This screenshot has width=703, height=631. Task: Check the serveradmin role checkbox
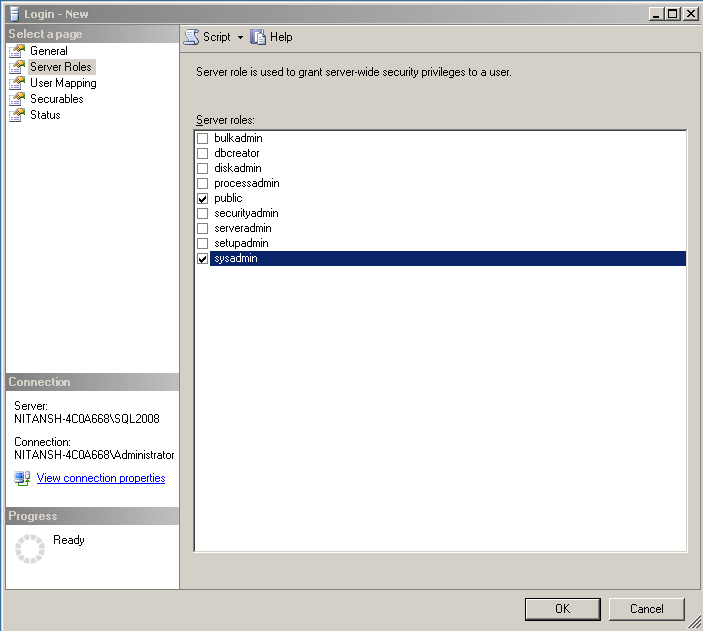pos(203,228)
